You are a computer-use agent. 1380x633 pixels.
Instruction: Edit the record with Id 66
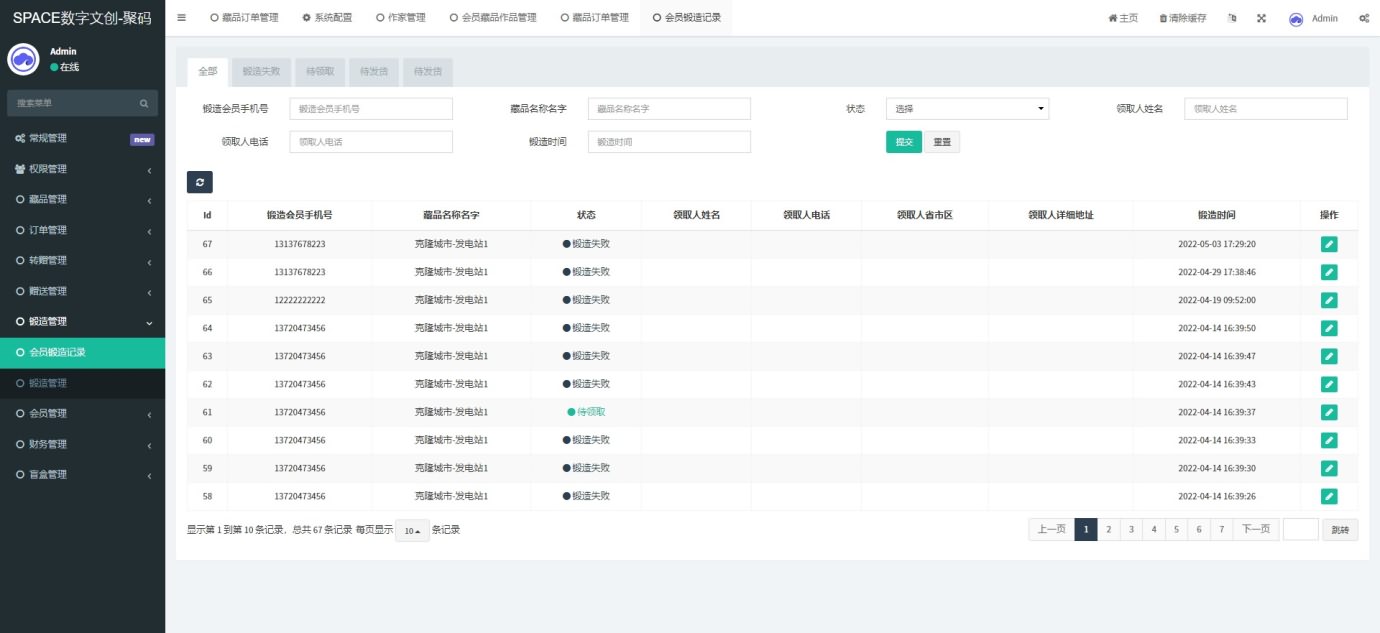(1329, 272)
